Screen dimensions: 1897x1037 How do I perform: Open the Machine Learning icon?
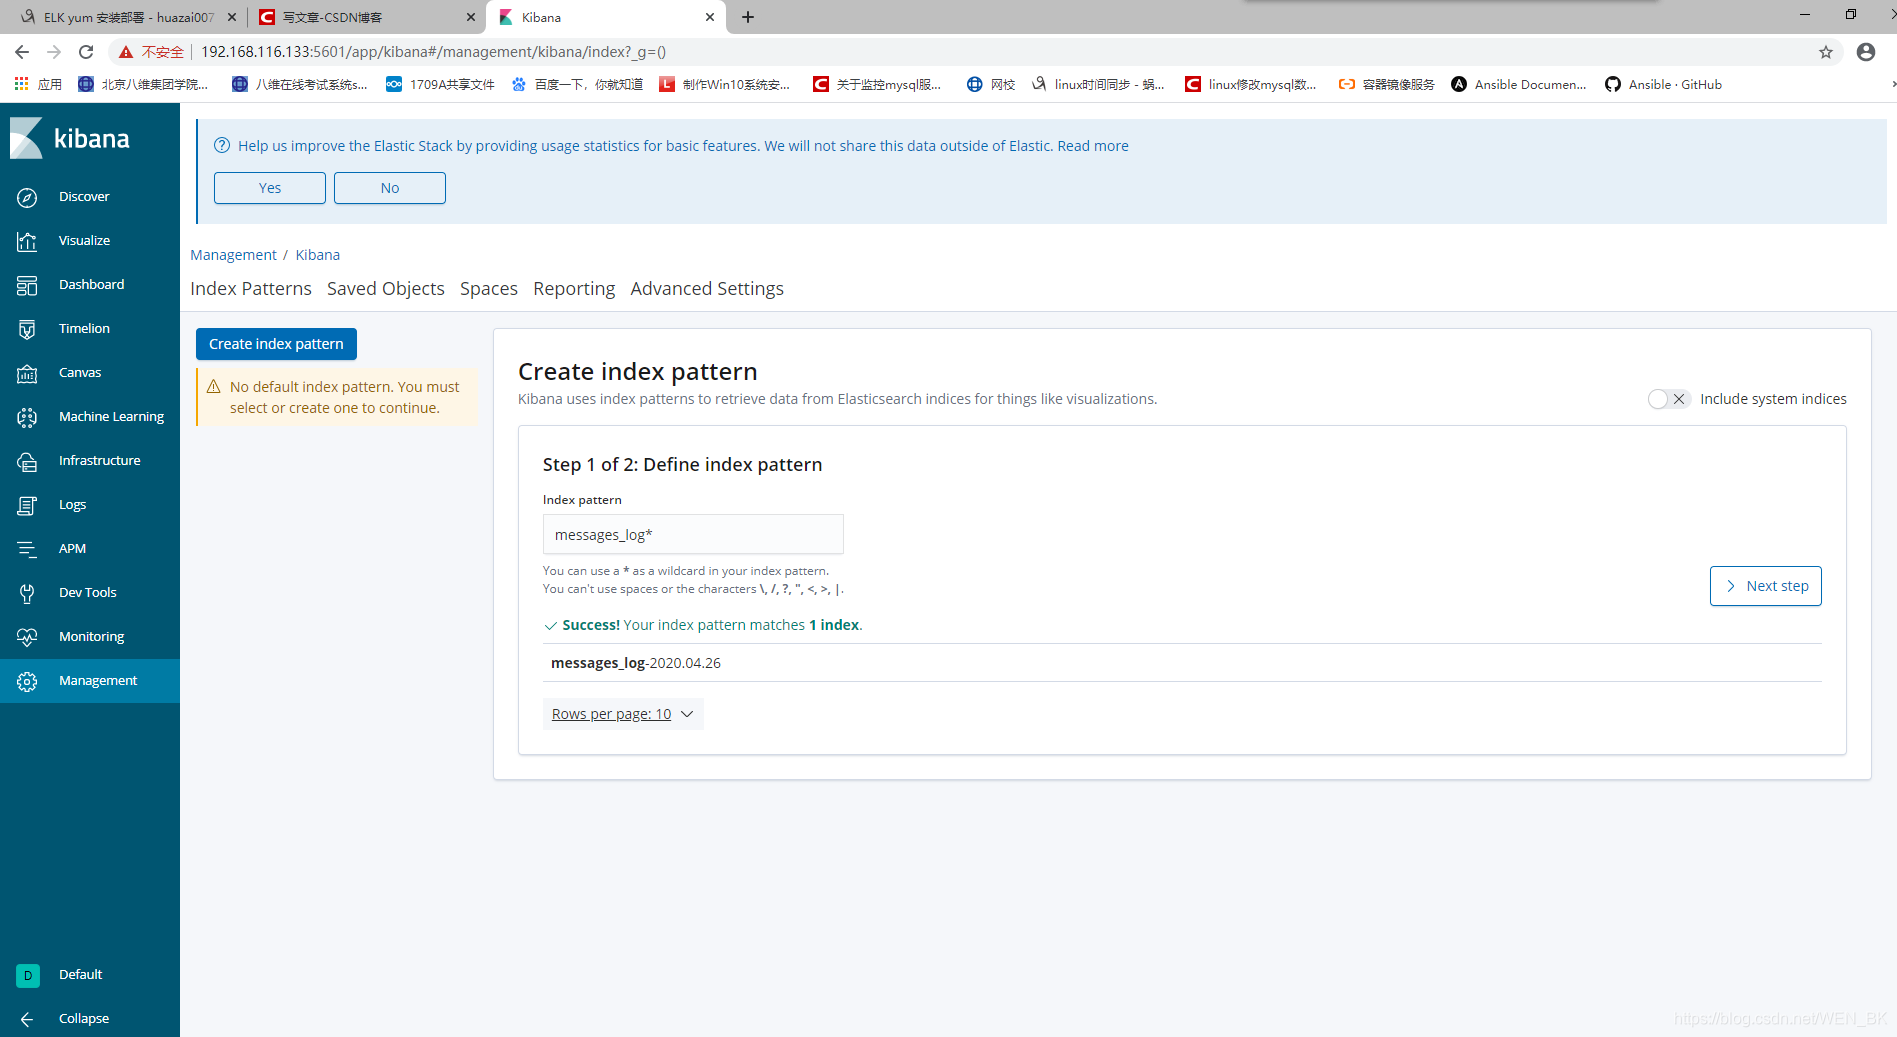[x=27, y=417]
